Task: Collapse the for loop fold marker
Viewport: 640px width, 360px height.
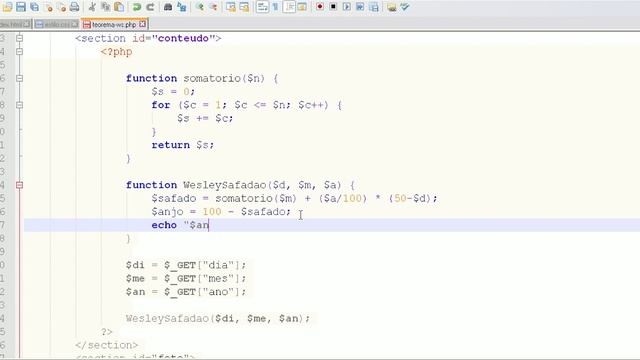Action: tap(19, 105)
